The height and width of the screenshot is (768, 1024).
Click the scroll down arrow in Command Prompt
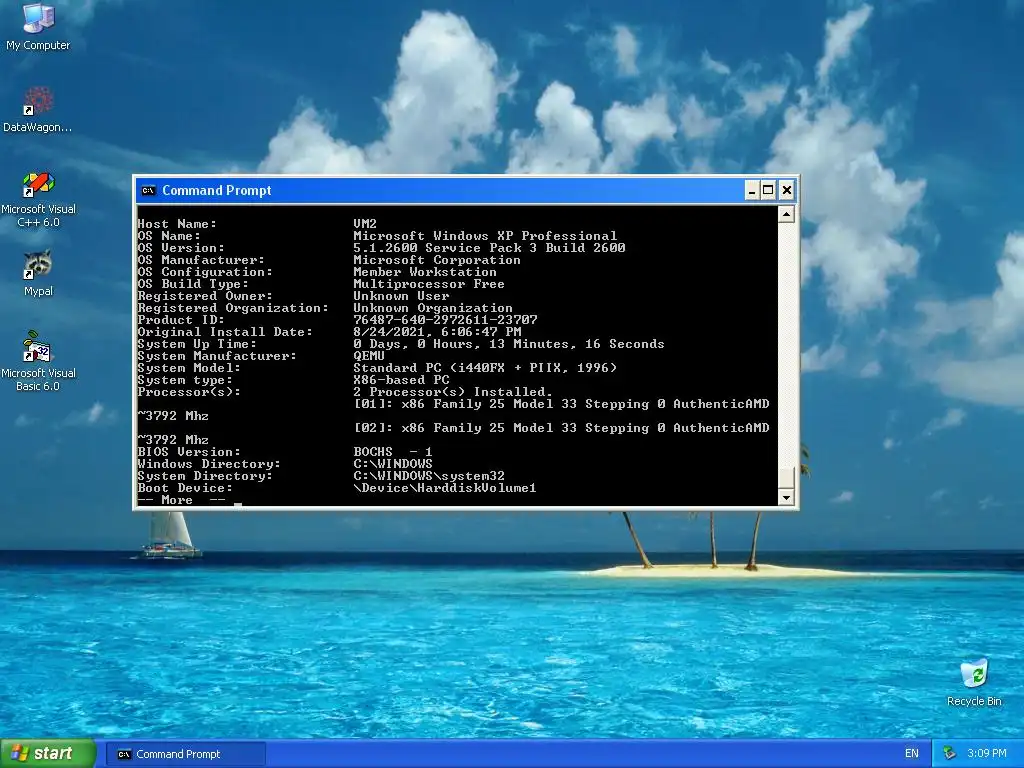point(786,498)
